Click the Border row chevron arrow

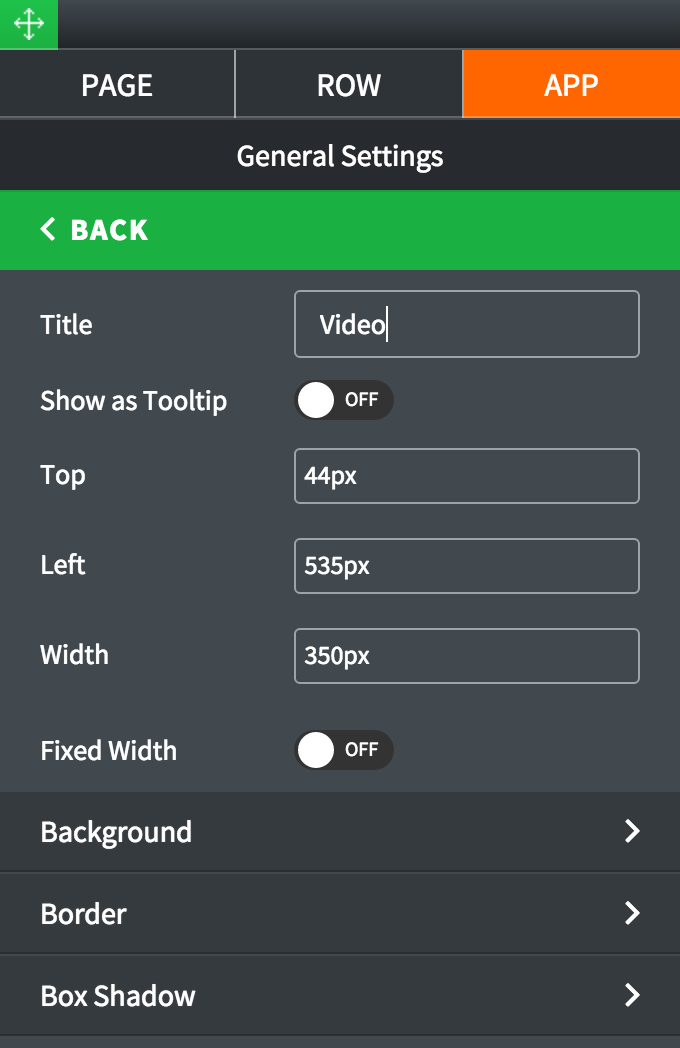[x=632, y=914]
